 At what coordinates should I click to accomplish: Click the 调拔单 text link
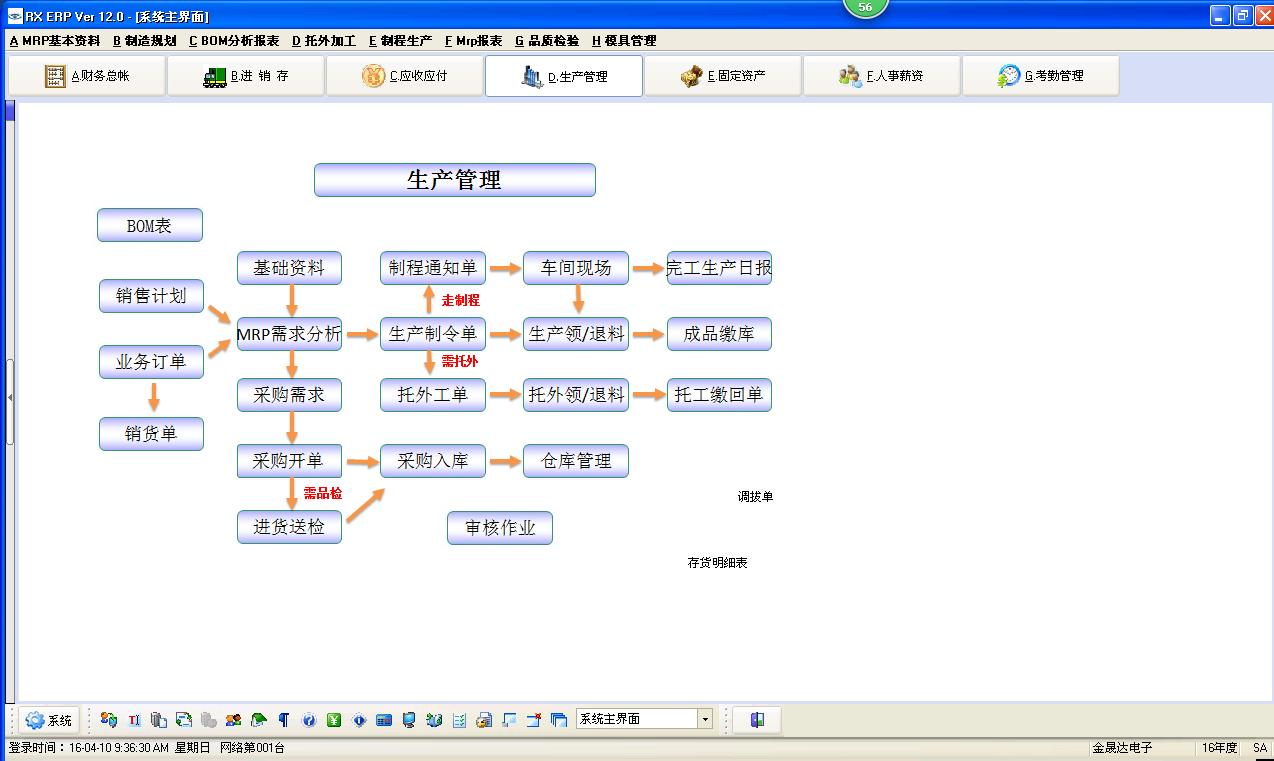755,497
